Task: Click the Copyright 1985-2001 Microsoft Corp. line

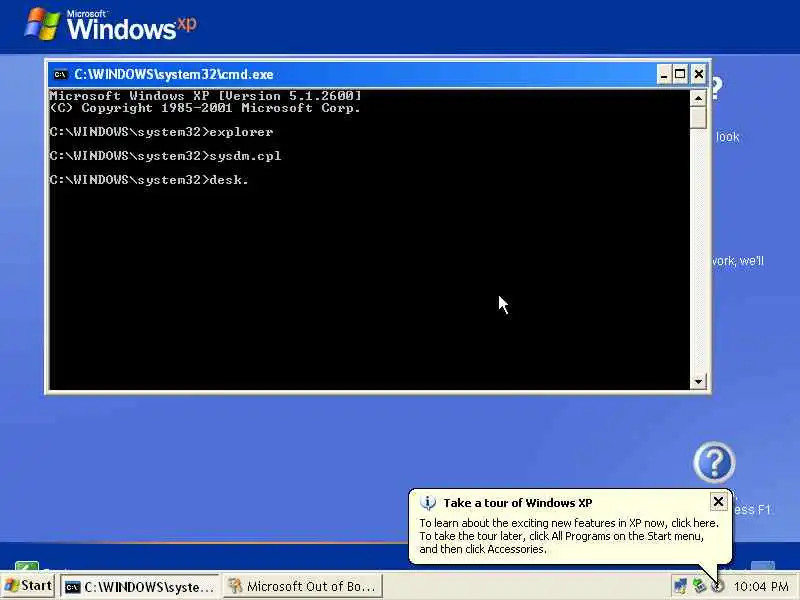Action: [x=205, y=108]
